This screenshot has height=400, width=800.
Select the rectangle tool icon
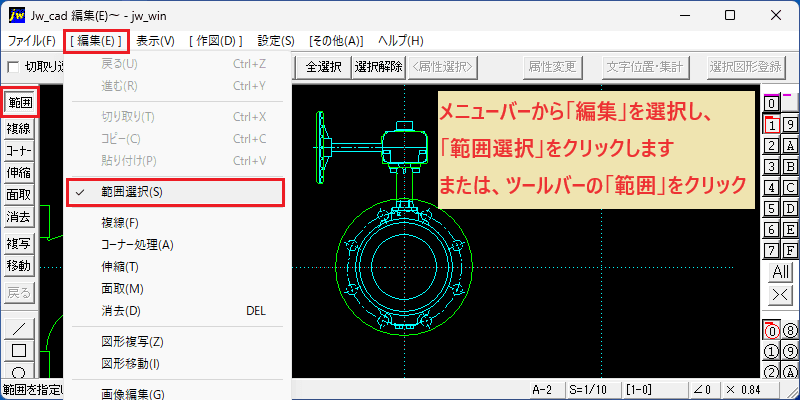[19, 351]
